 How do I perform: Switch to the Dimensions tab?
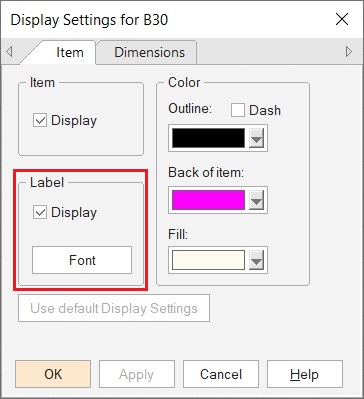point(149,52)
